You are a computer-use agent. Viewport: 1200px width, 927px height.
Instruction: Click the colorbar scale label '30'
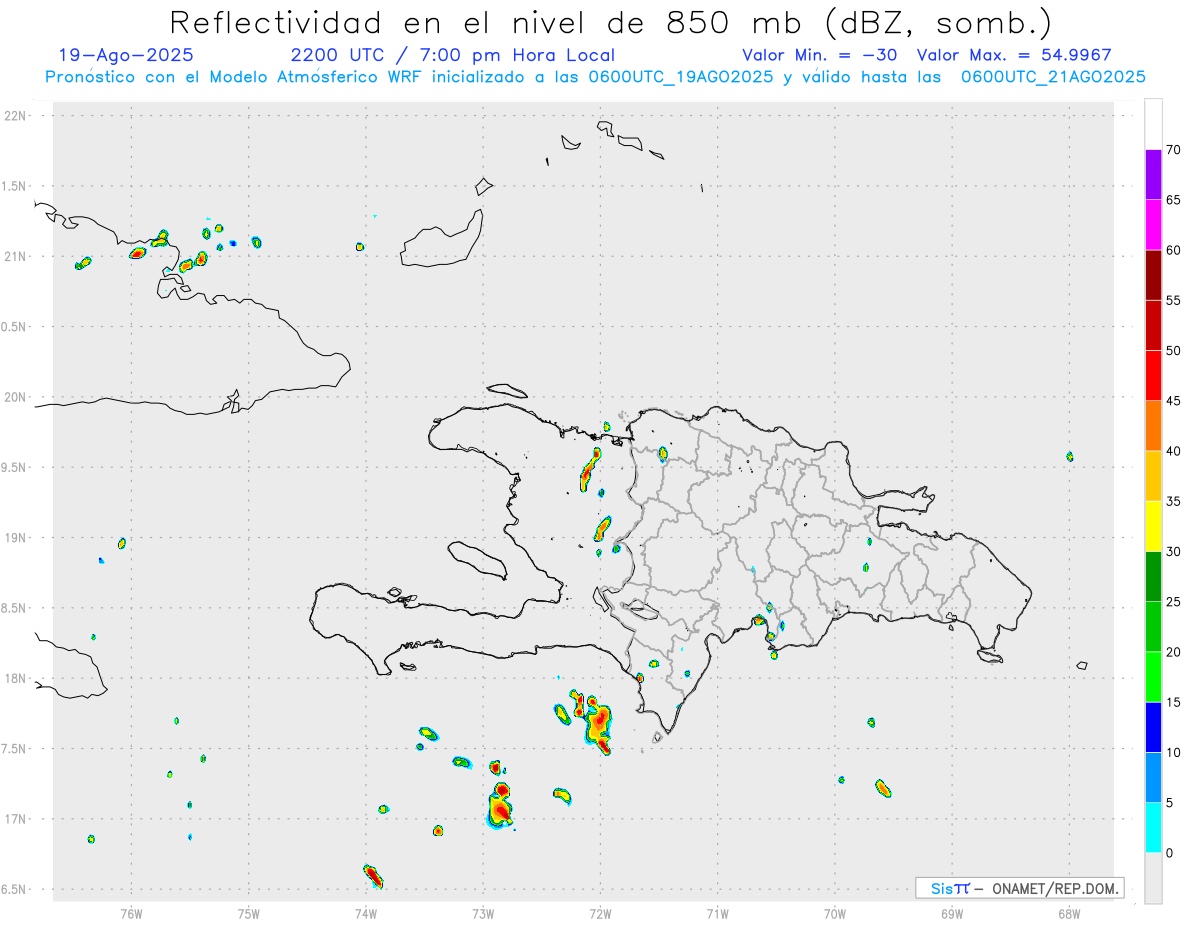point(1174,552)
